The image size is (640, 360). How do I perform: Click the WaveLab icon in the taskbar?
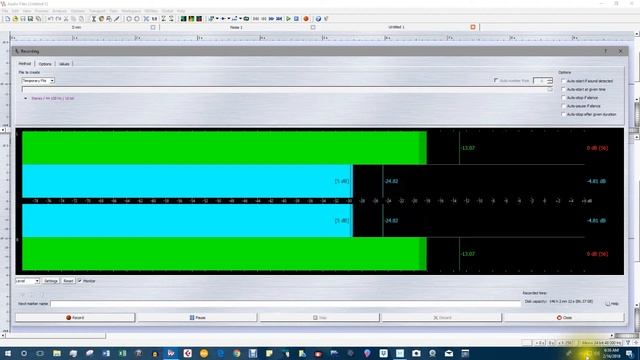171,353
